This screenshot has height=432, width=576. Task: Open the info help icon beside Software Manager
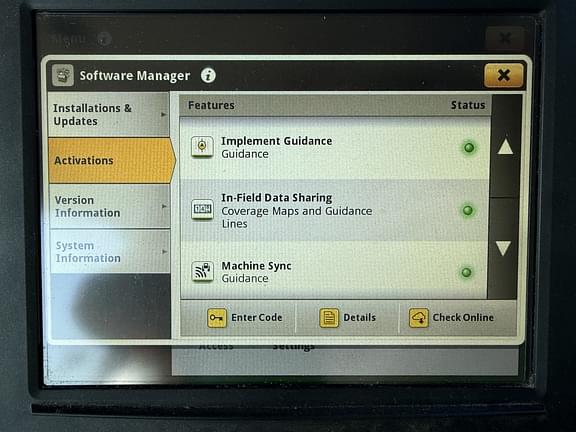pos(208,76)
